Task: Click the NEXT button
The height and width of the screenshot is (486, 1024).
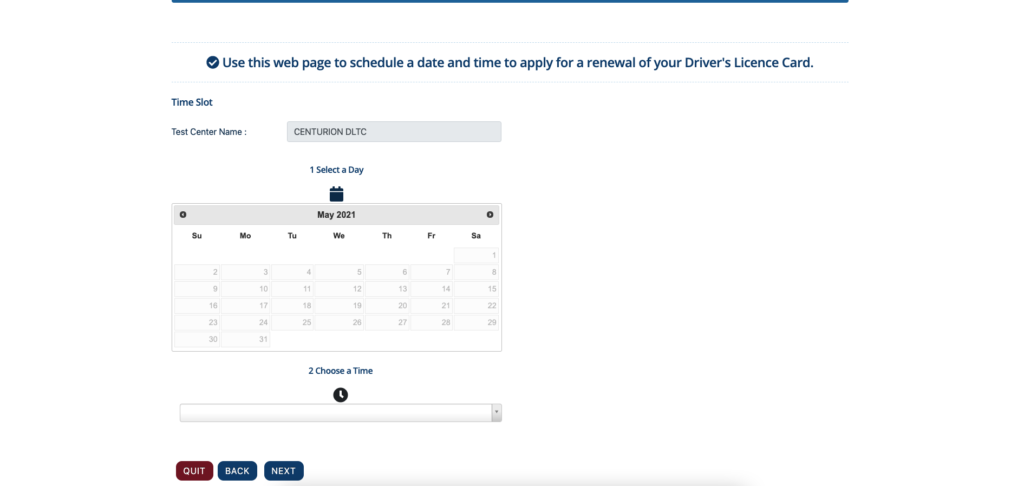Action: [x=283, y=471]
